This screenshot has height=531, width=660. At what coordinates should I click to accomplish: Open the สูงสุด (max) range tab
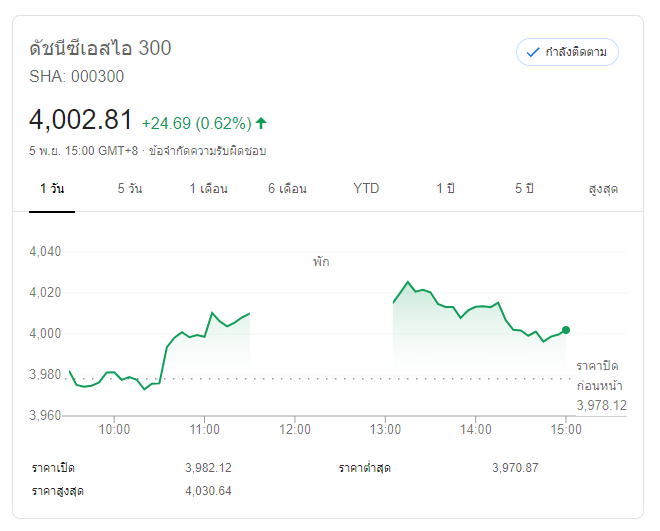[603, 188]
